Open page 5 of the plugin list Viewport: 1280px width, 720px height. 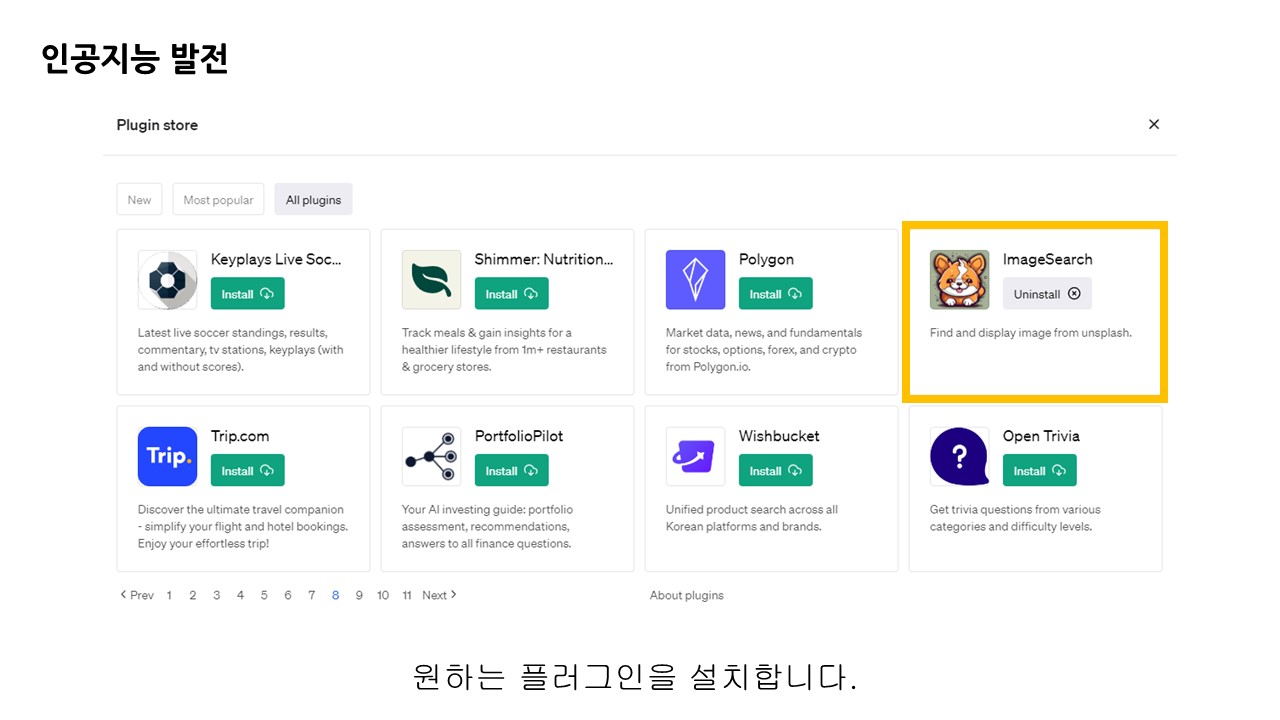tap(264, 595)
